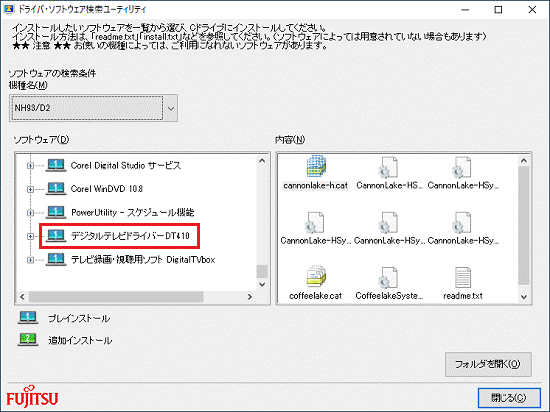
Task: Expand Corel Digital Studio サービス tree node
Action: pos(30,166)
